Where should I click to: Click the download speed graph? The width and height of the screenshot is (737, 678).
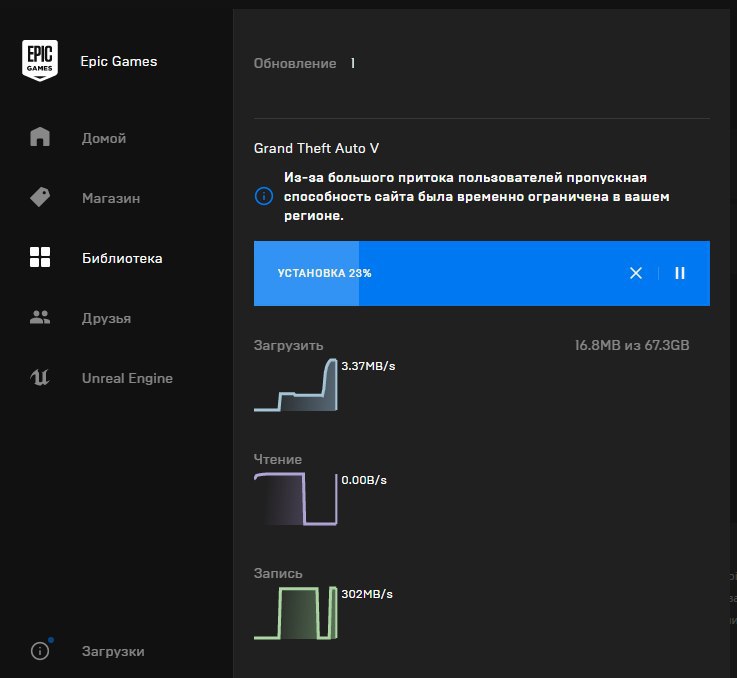pyautogui.click(x=296, y=385)
